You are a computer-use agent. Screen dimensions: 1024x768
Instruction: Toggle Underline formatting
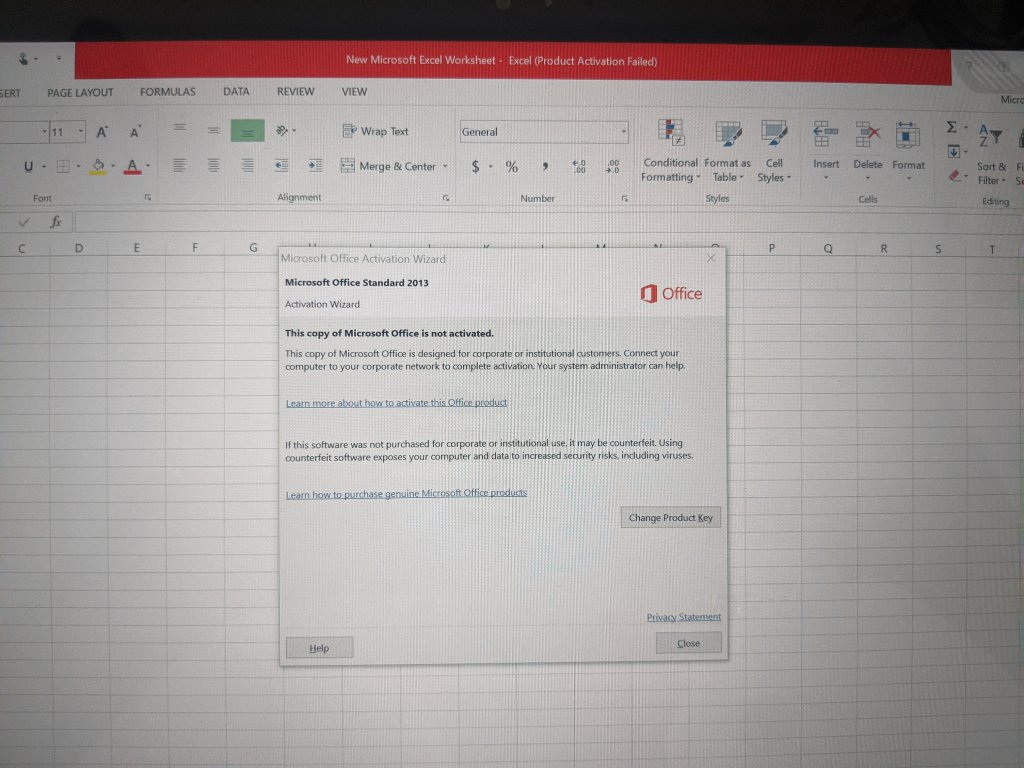28,167
